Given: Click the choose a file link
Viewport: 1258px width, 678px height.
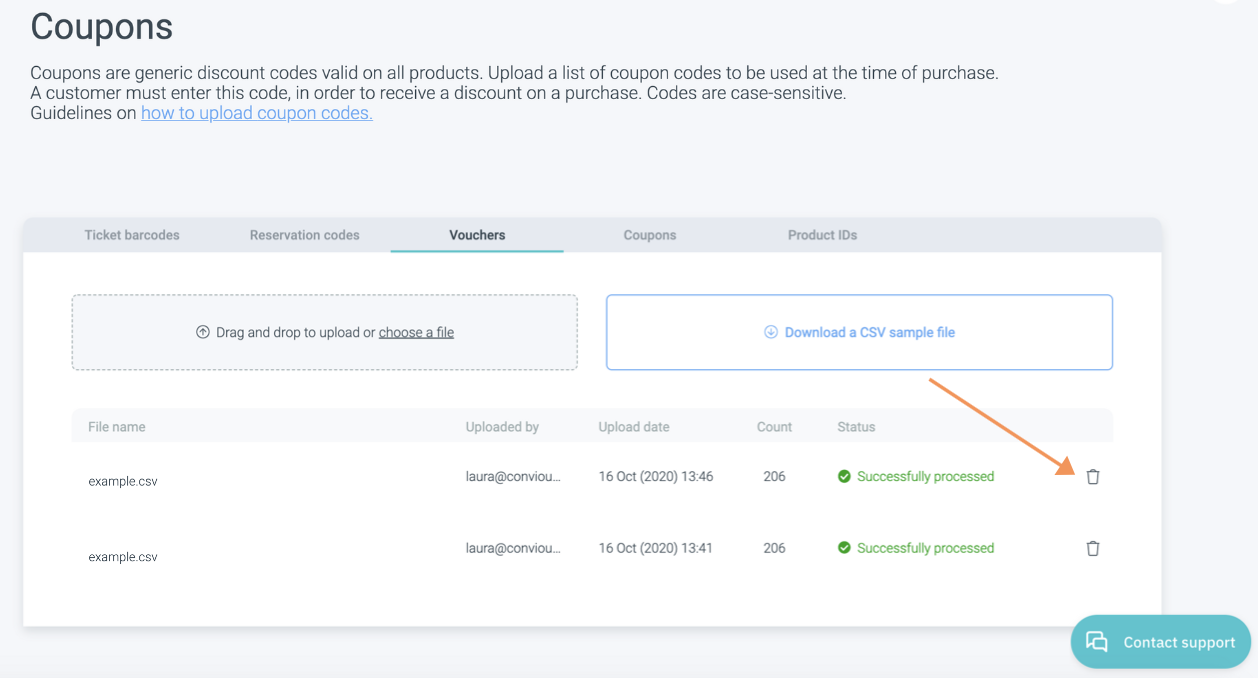Looking at the screenshot, I should (x=416, y=332).
